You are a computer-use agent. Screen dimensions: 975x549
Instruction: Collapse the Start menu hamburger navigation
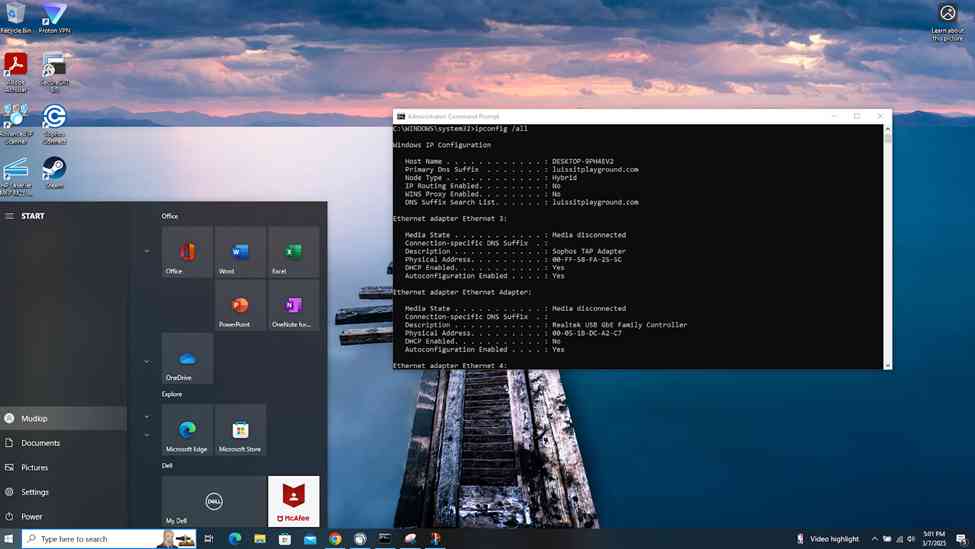pyautogui.click(x=9, y=216)
